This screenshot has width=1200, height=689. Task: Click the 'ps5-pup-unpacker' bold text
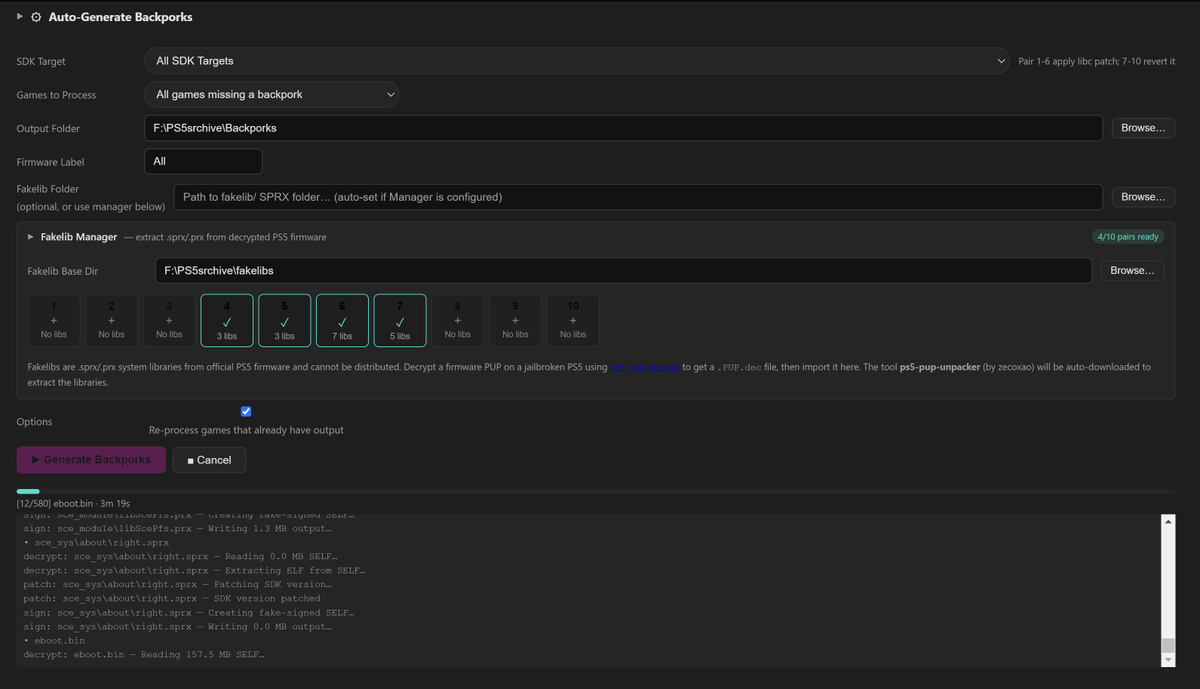[942, 367]
